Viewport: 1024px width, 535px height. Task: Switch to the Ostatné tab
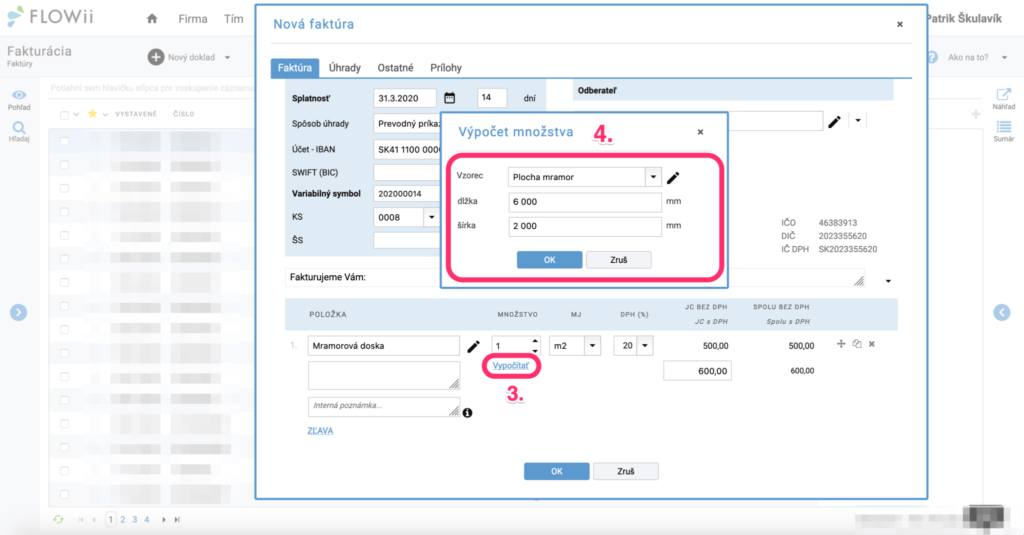pos(395,68)
